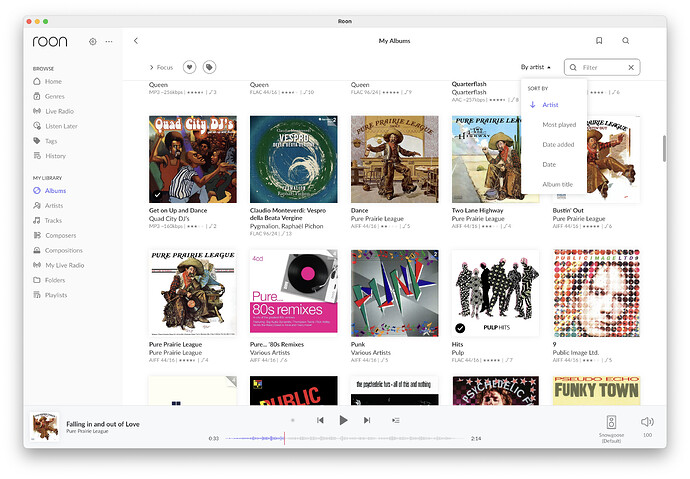This screenshot has height=479, width=690.
Task: Open Get on Up and Dance album cover
Action: pos(193,159)
